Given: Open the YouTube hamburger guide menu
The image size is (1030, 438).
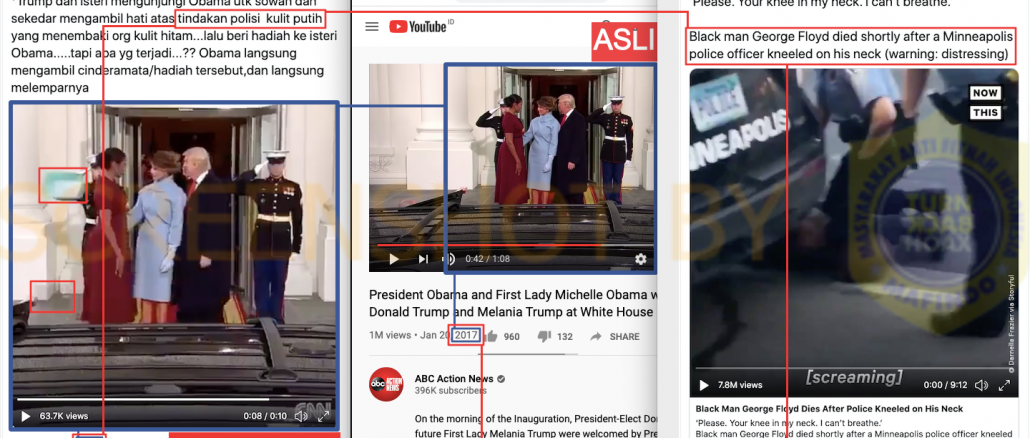Looking at the screenshot, I should pyautogui.click(x=372, y=27).
